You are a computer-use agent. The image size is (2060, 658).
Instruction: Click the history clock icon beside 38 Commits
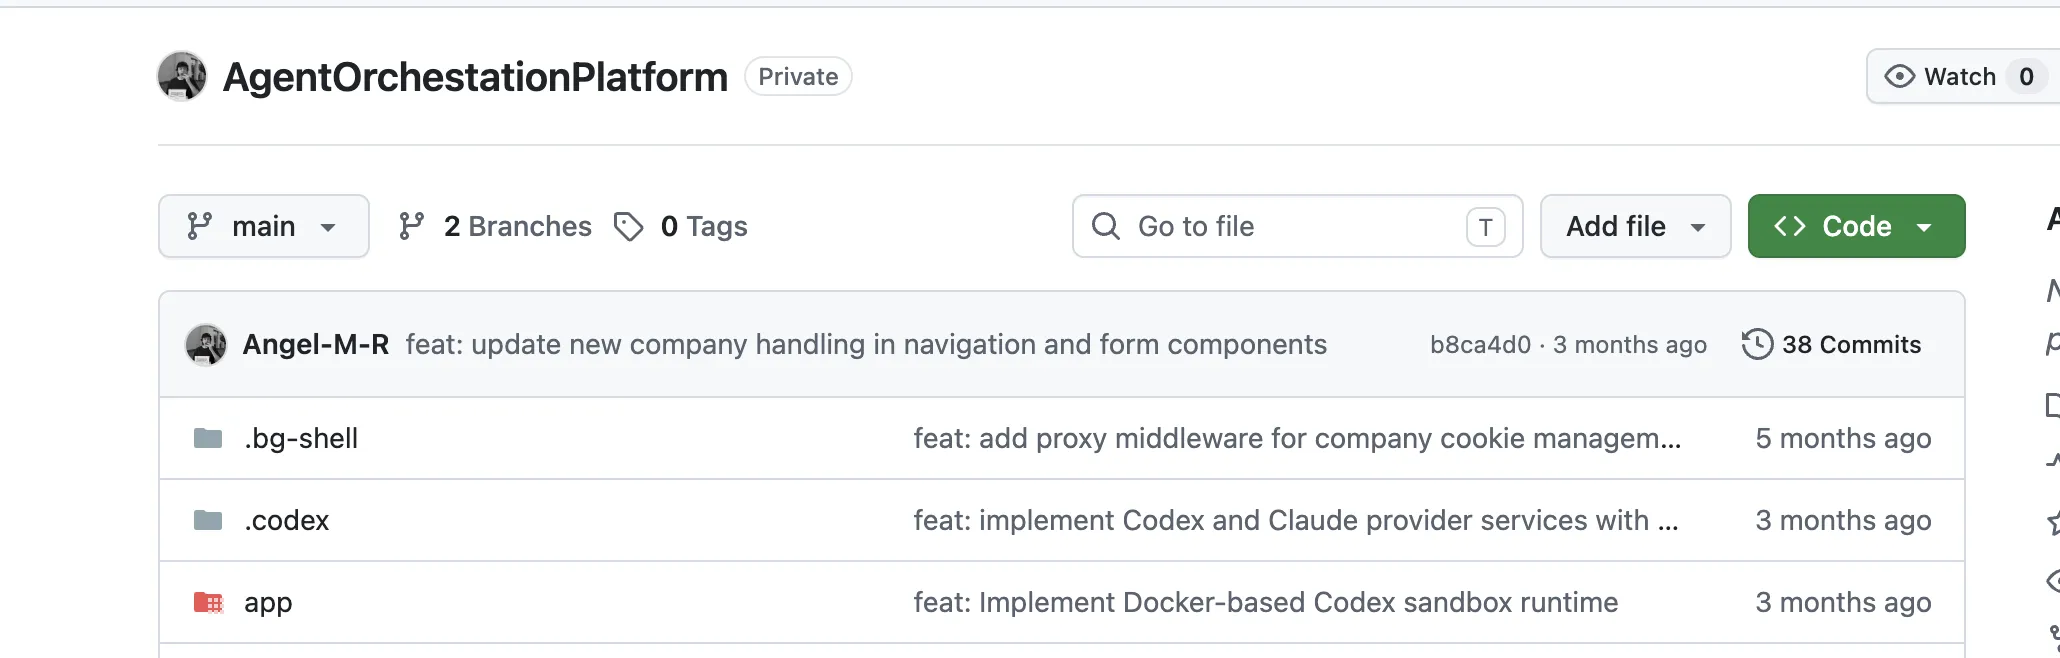(x=1757, y=344)
